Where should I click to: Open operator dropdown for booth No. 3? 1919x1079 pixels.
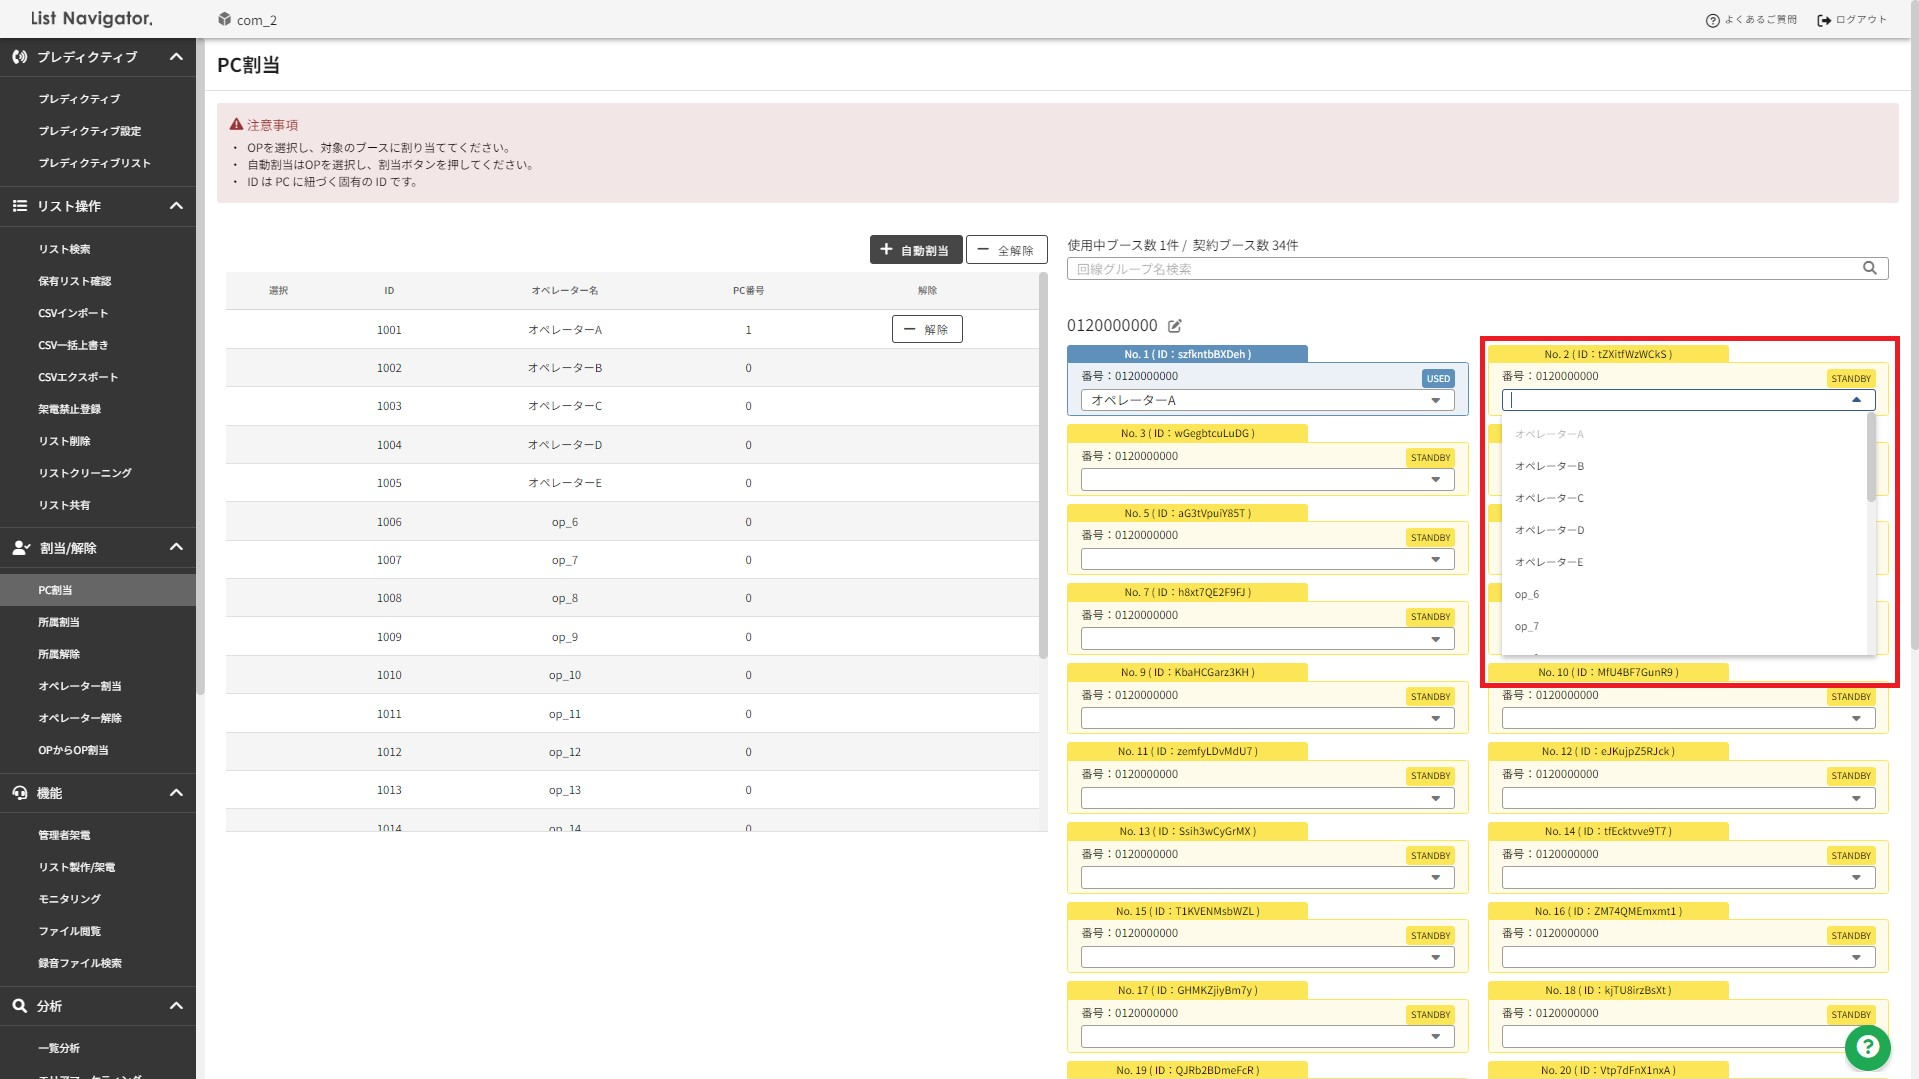[x=1267, y=480]
